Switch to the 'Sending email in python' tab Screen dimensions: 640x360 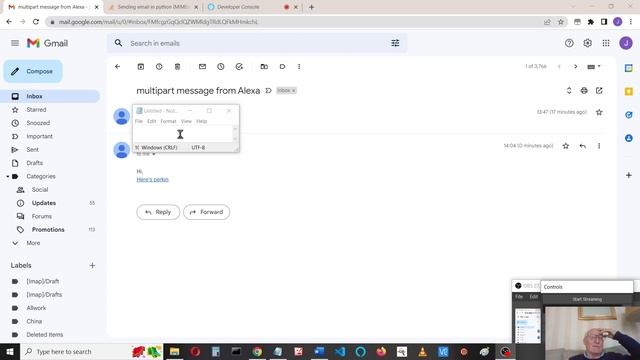[152, 7]
